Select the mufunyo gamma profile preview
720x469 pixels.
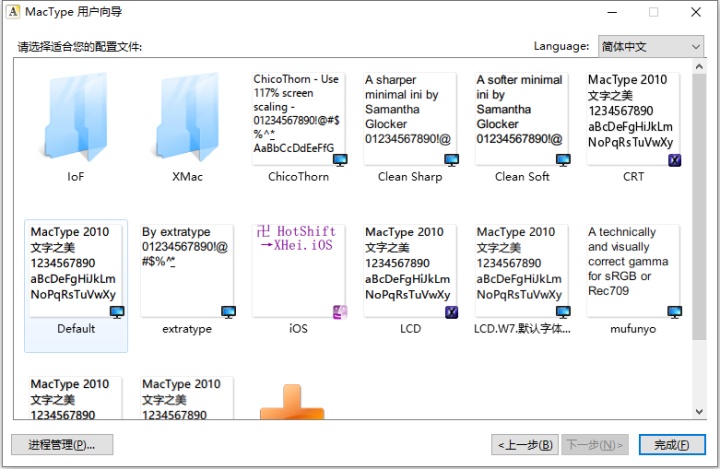coord(633,271)
